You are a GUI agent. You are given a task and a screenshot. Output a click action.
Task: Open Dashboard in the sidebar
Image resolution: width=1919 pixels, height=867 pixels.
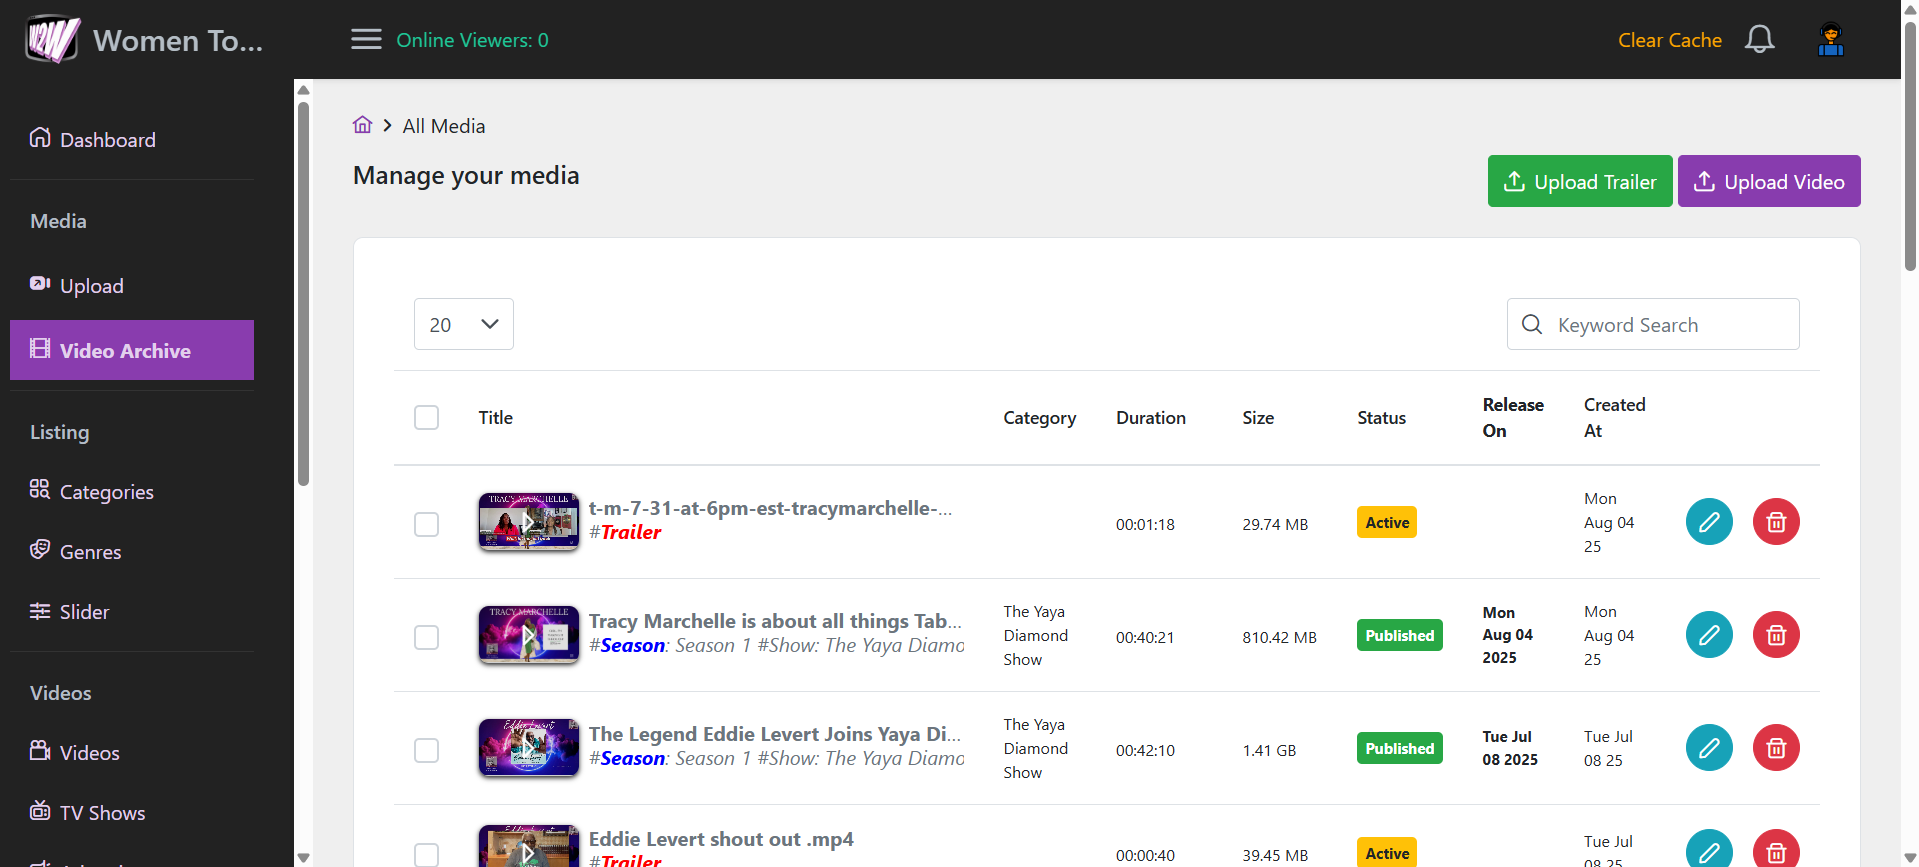tap(132, 139)
